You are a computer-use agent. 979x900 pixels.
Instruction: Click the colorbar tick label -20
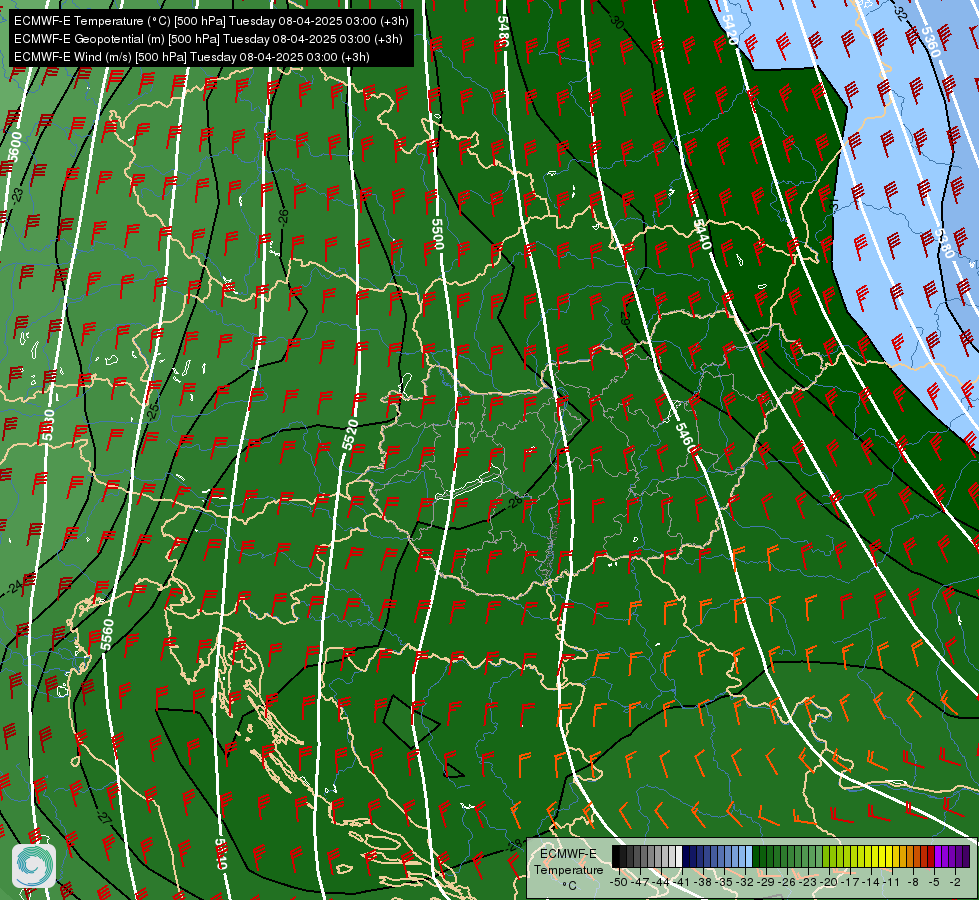[829, 882]
